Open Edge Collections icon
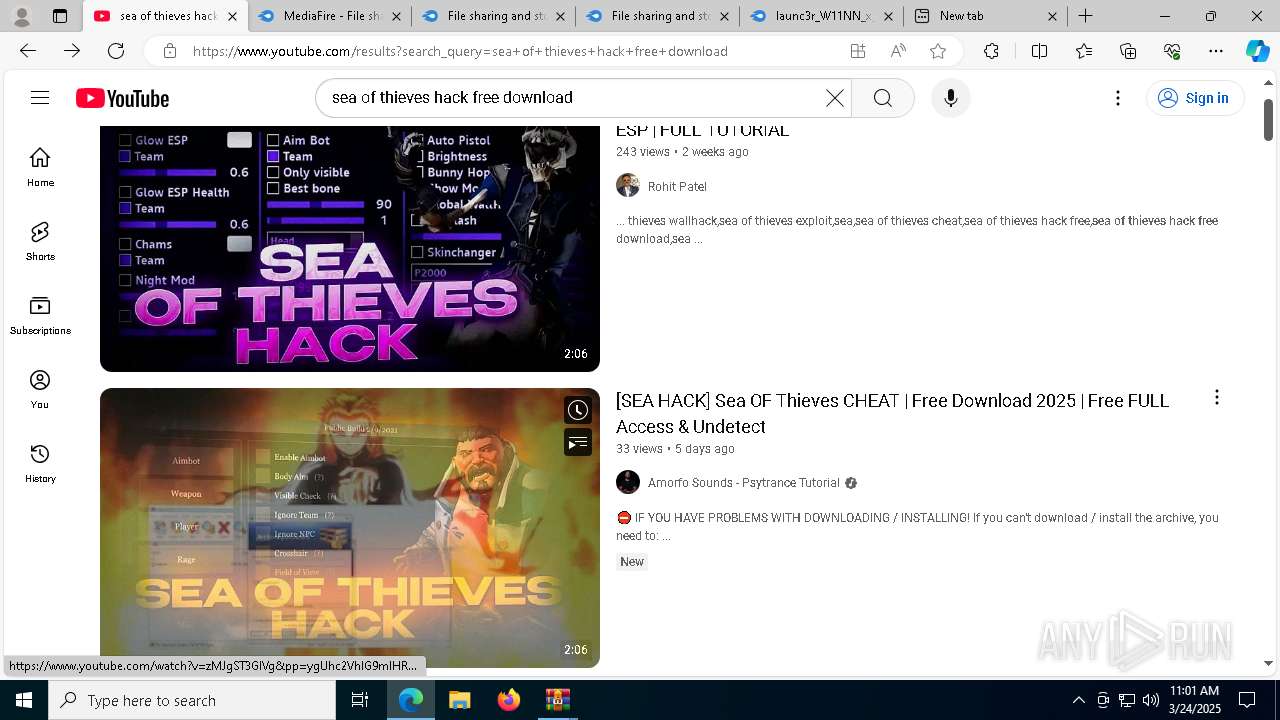 1128,51
